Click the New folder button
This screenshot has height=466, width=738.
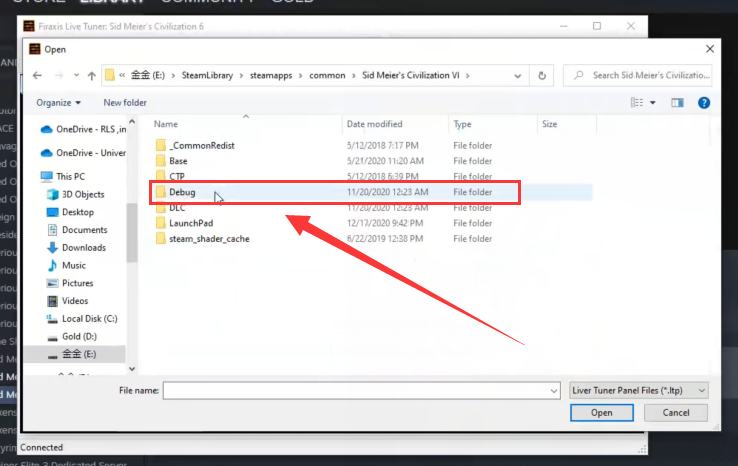125,103
